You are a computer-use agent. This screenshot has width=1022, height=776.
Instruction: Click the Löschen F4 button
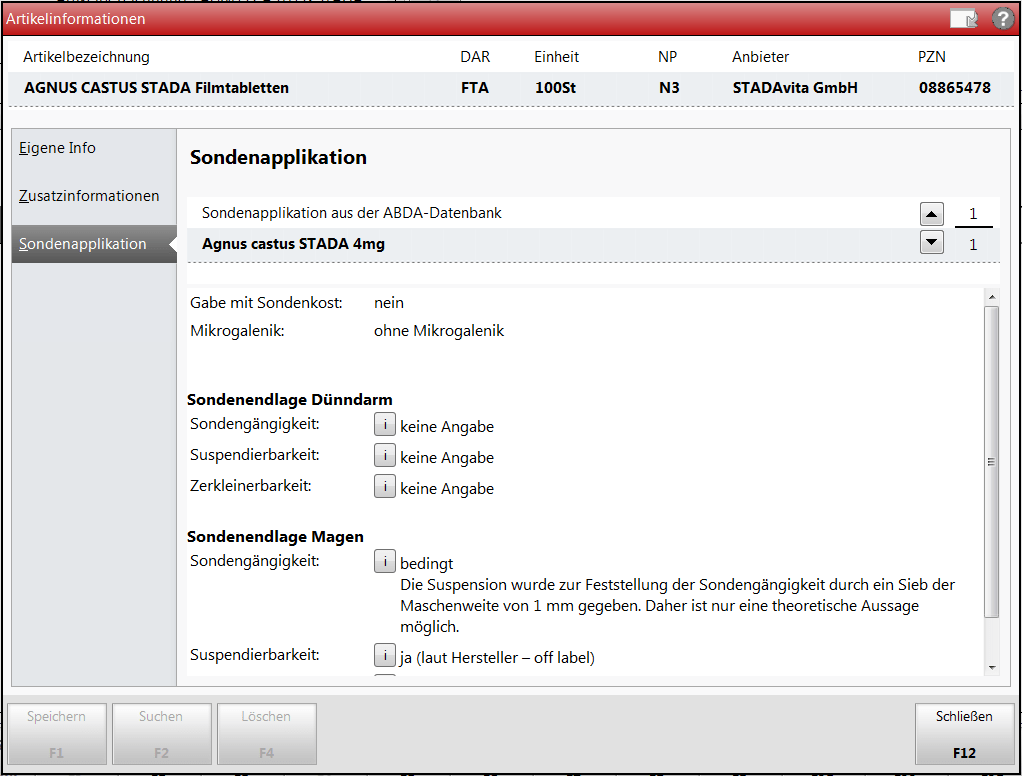pyautogui.click(x=267, y=734)
